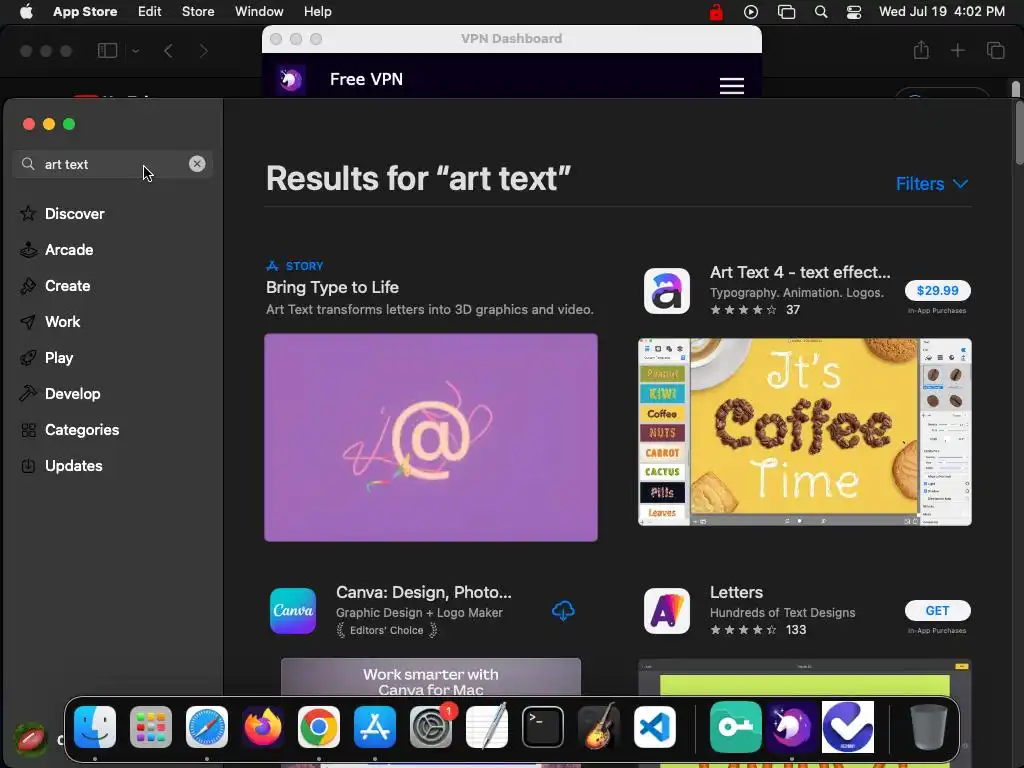
Task: Open System Settings from the Dock
Action: 431,727
